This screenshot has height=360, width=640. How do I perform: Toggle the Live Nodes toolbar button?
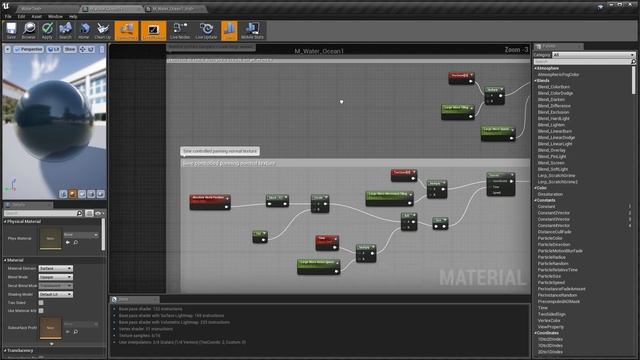180,31
